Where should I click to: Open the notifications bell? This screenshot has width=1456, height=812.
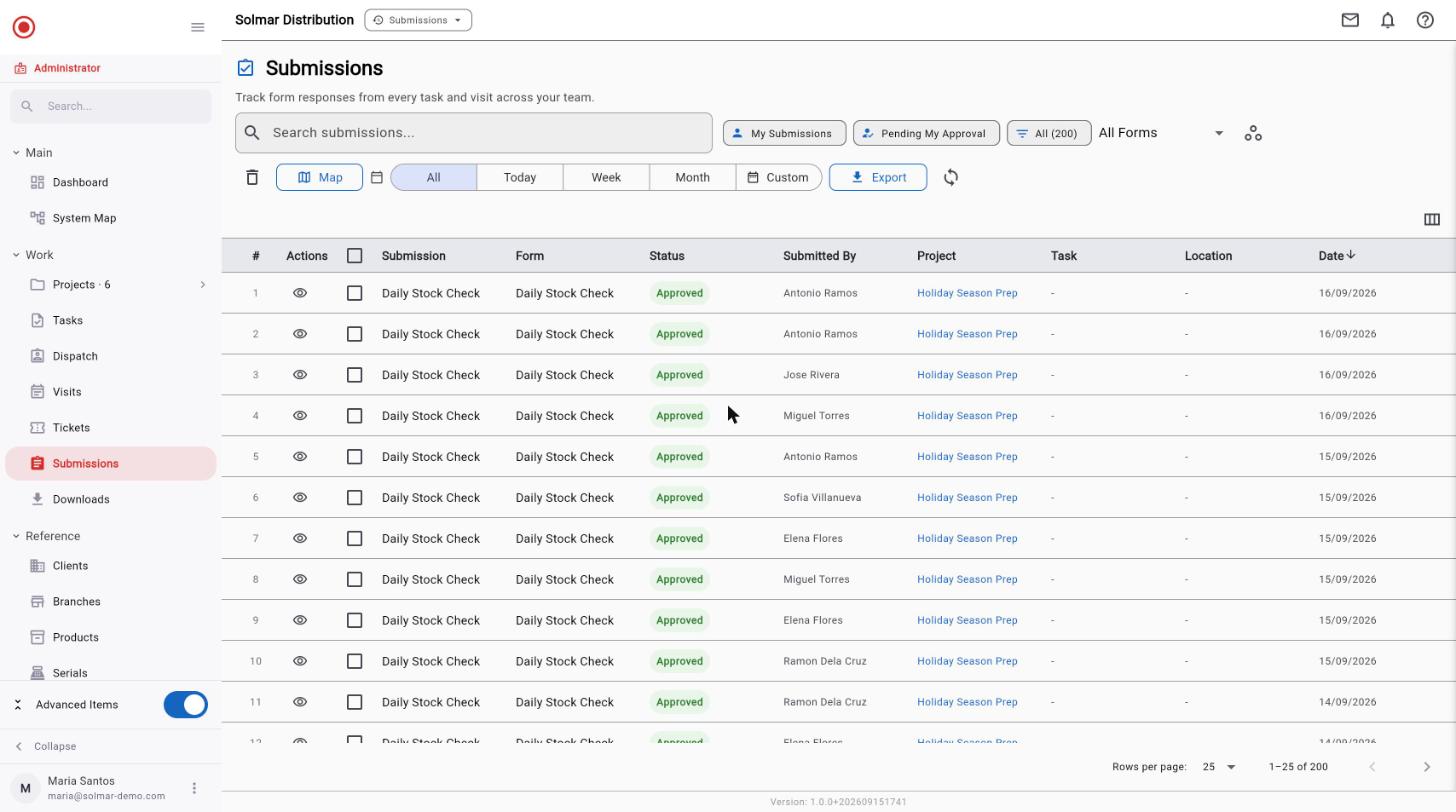pos(1388,20)
